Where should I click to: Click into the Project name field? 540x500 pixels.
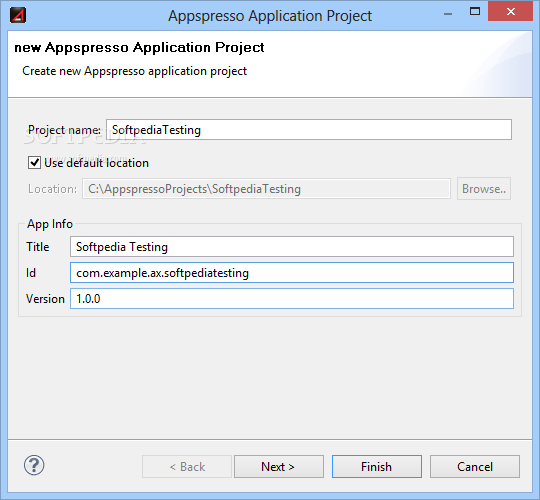[309, 130]
